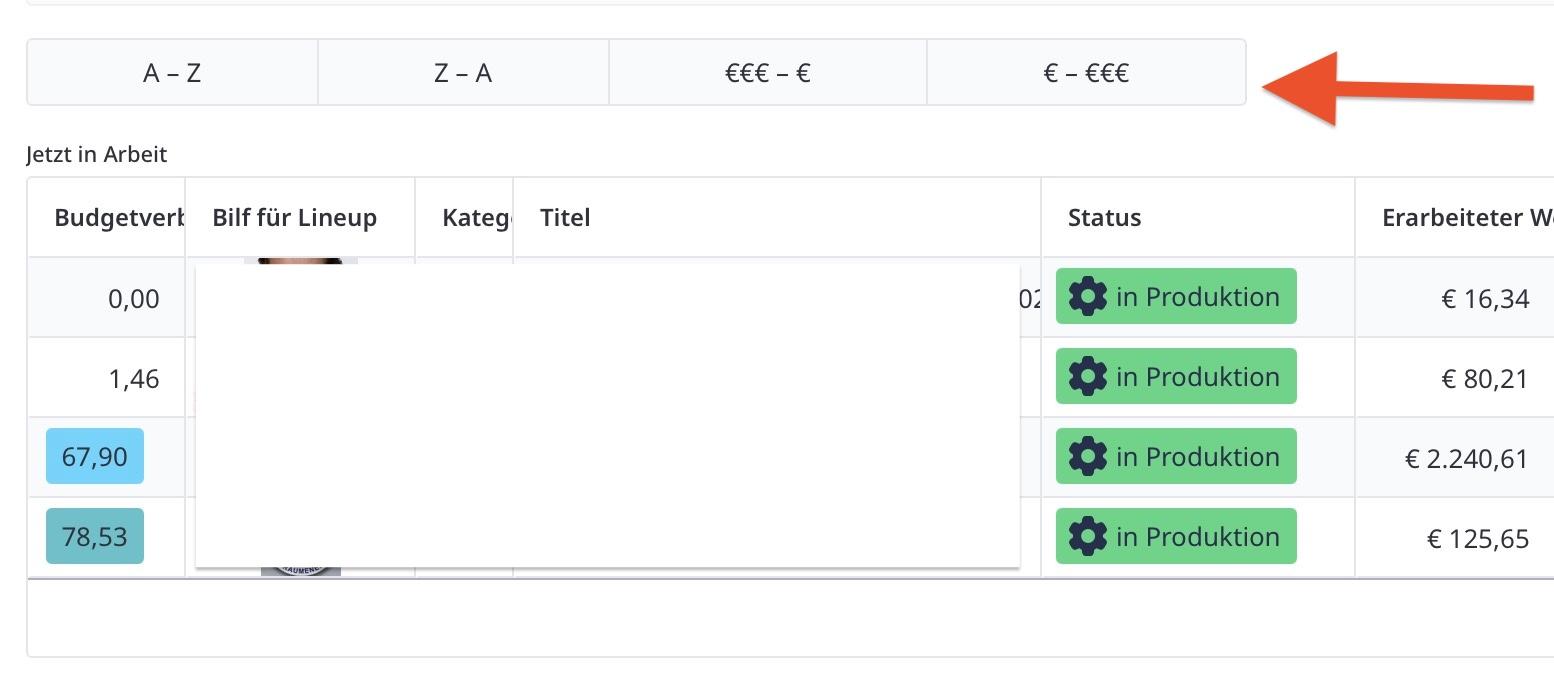Click gear icon in € 80,21 row
This screenshot has height=692, width=1554.
click(1087, 377)
